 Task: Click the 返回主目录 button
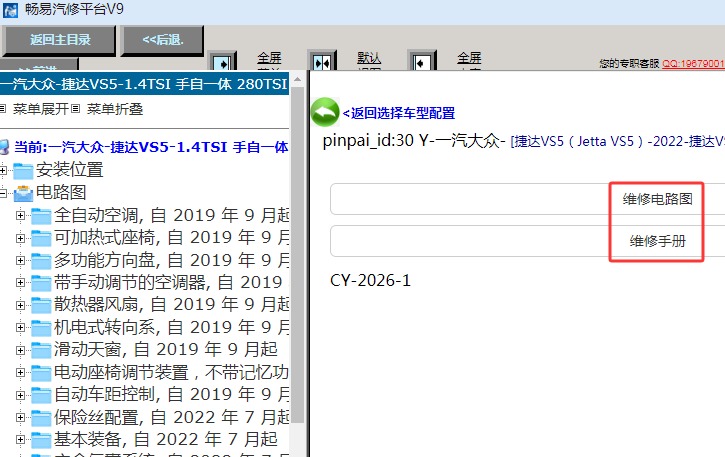[x=59, y=40]
